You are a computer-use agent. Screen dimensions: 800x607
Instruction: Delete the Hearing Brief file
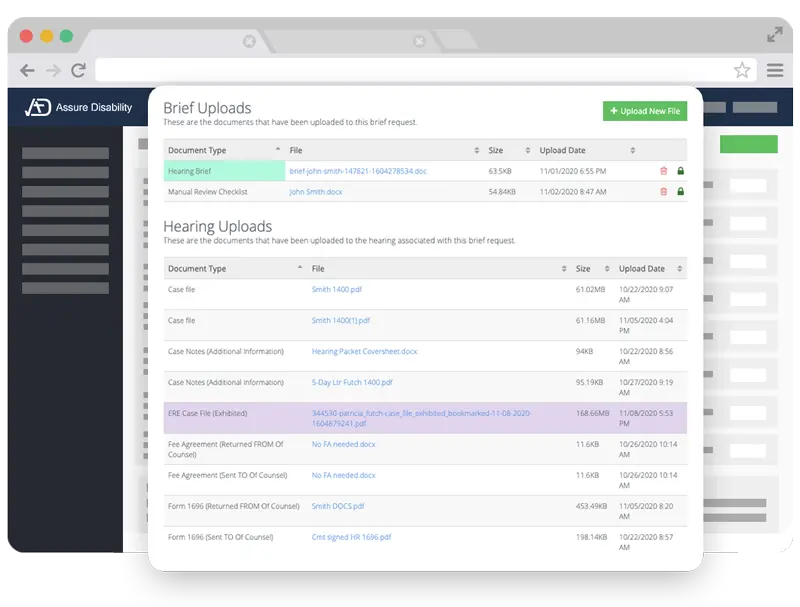(663, 171)
